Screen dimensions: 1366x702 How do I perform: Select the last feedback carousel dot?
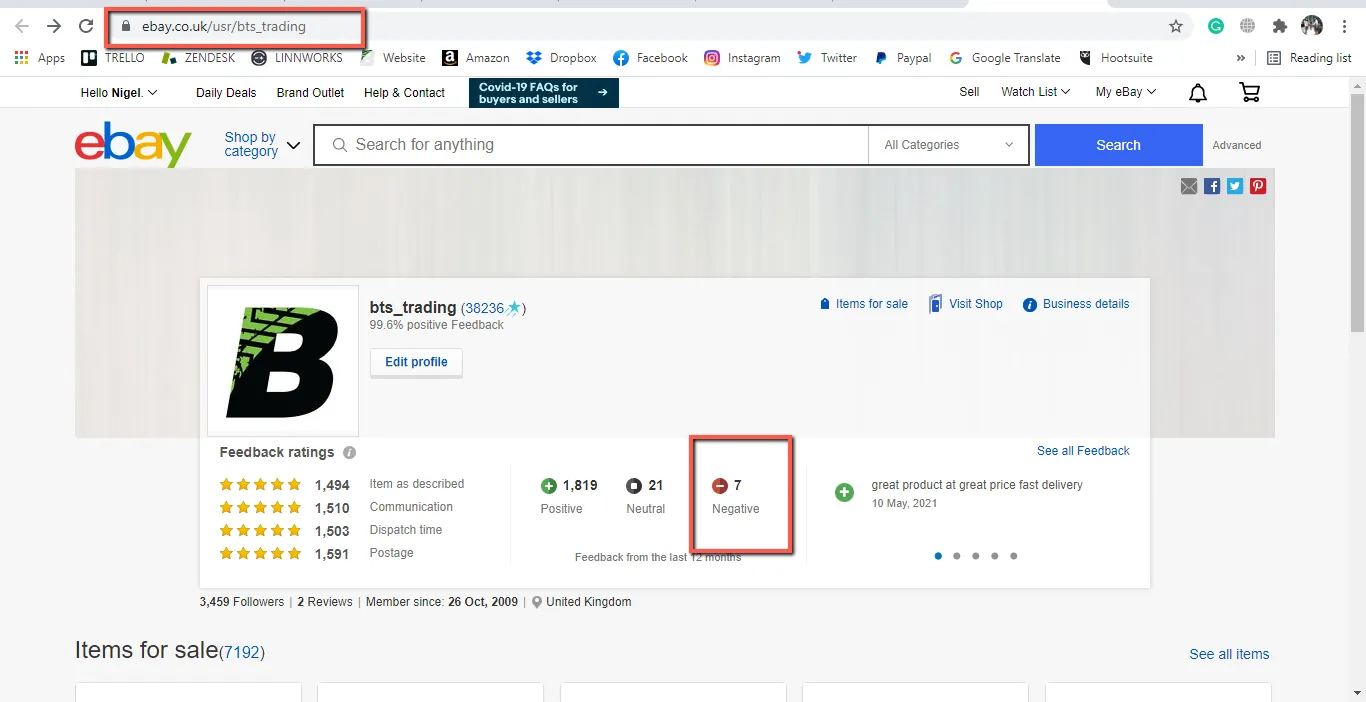point(1013,556)
